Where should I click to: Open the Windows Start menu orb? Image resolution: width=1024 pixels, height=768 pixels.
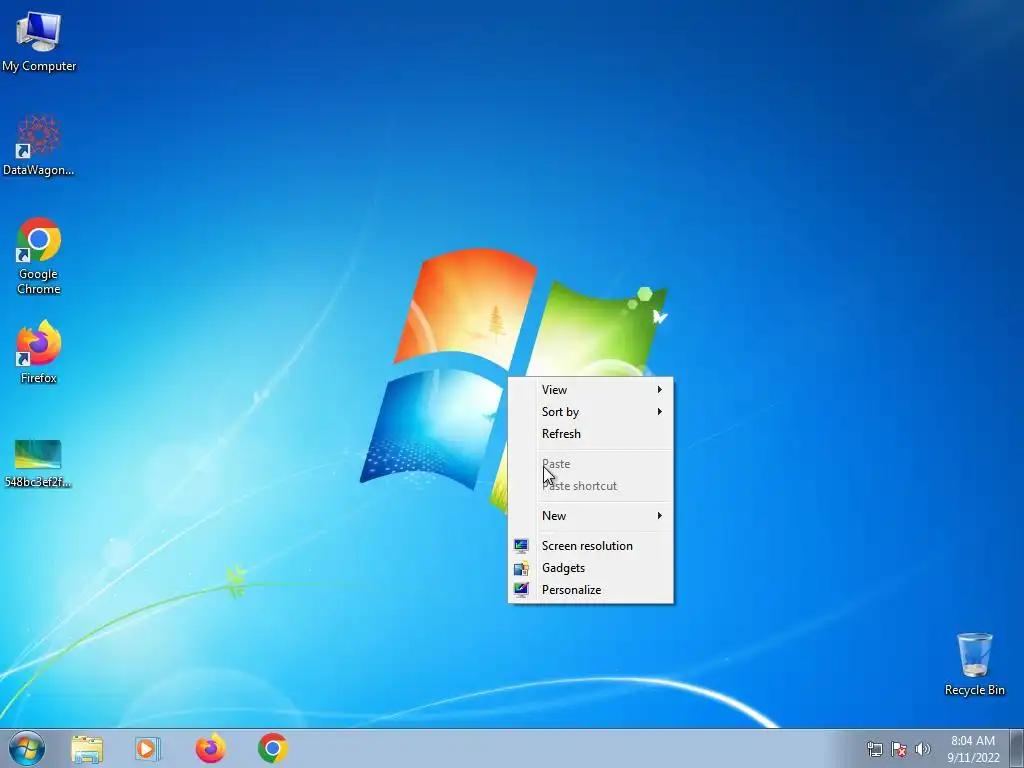(27, 748)
